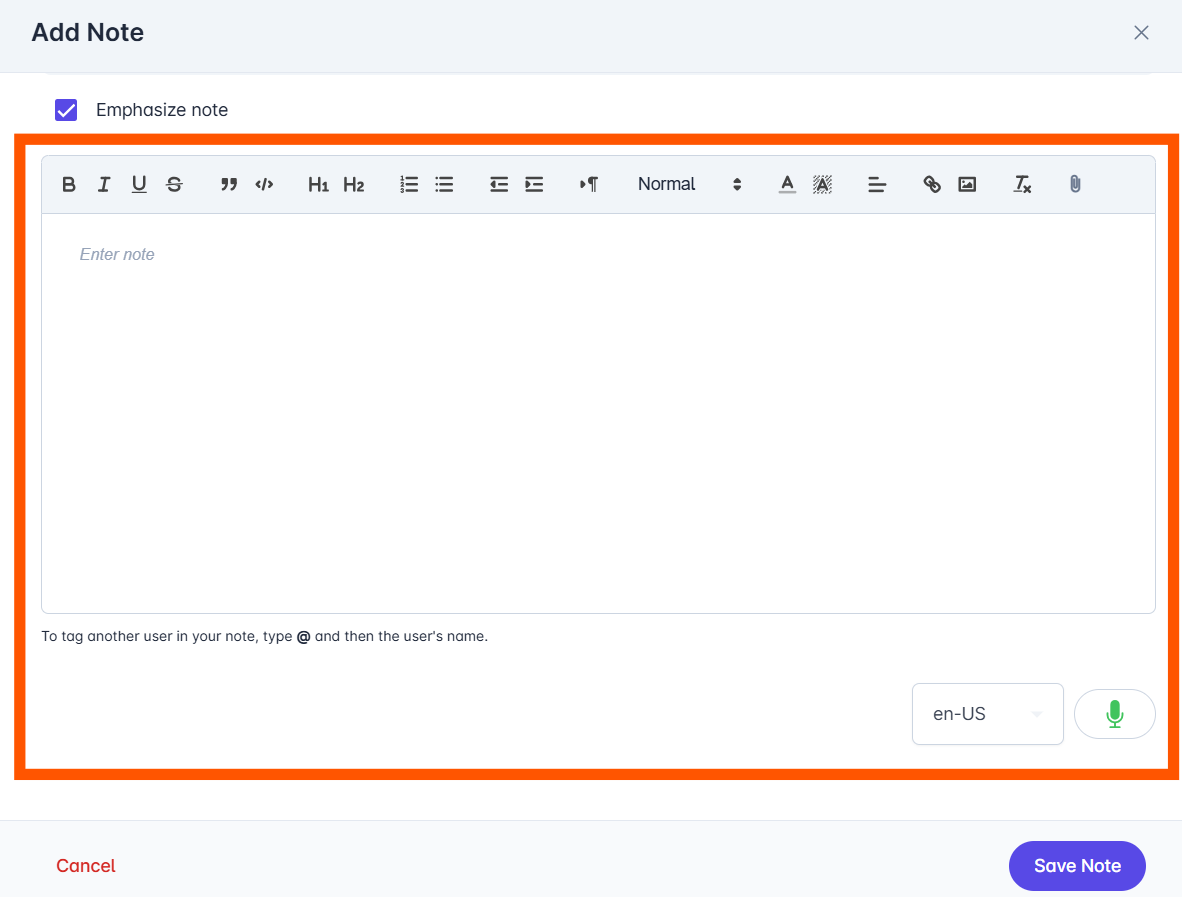The height and width of the screenshot is (897, 1182).
Task: Attach a file with the paperclip icon
Action: point(1075,184)
